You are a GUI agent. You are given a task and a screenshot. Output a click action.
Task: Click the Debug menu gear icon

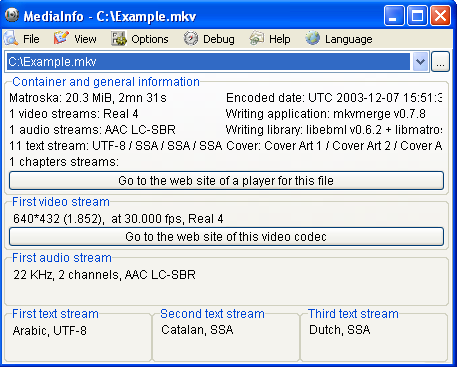click(191, 39)
